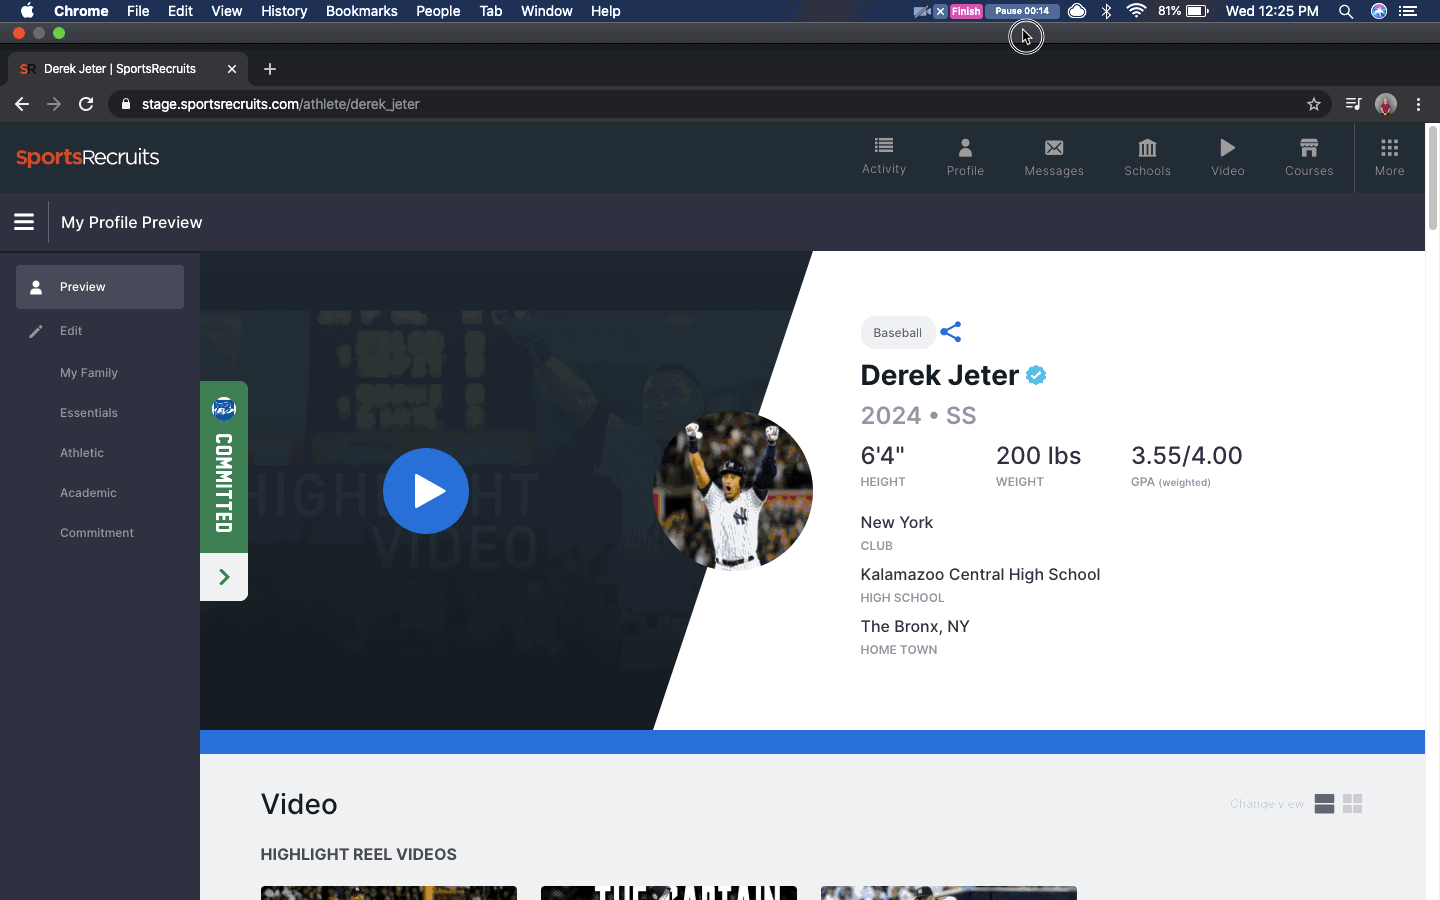
Task: Open the Bookmarks menu
Action: 361,11
